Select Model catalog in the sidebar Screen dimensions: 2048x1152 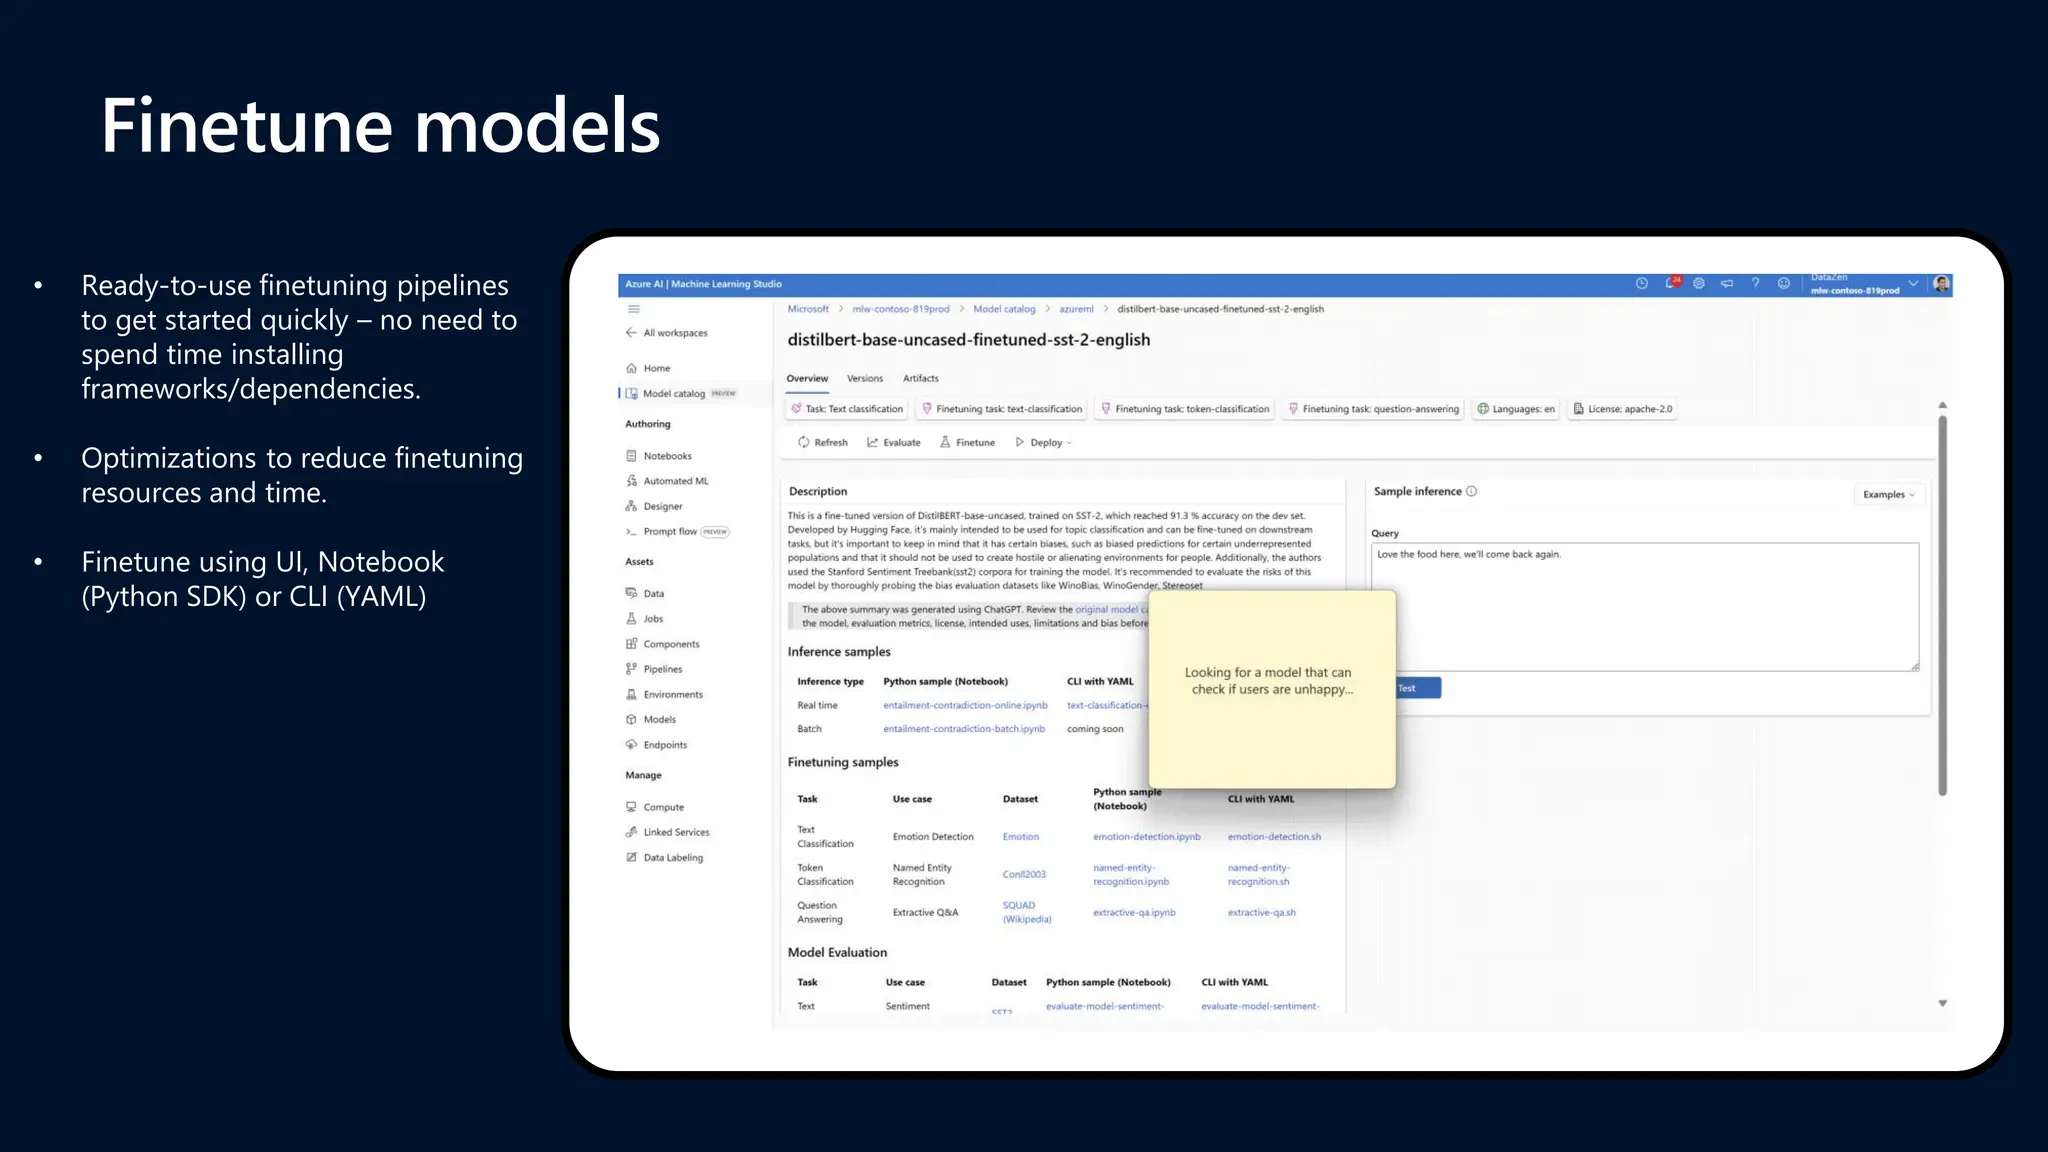[673, 394]
